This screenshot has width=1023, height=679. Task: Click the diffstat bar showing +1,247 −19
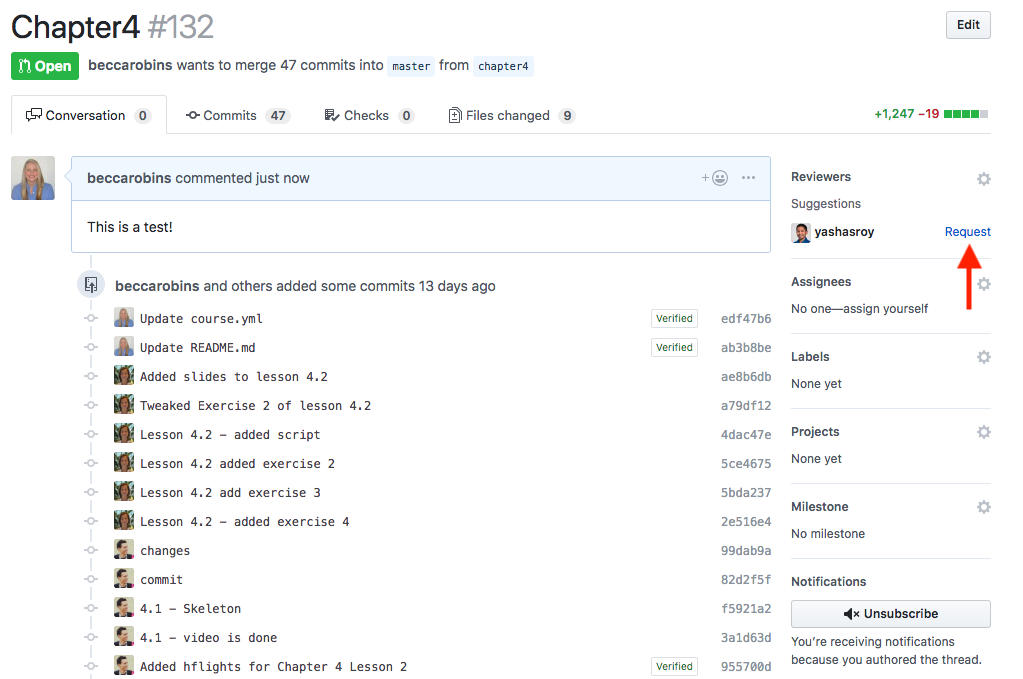[x=931, y=114]
